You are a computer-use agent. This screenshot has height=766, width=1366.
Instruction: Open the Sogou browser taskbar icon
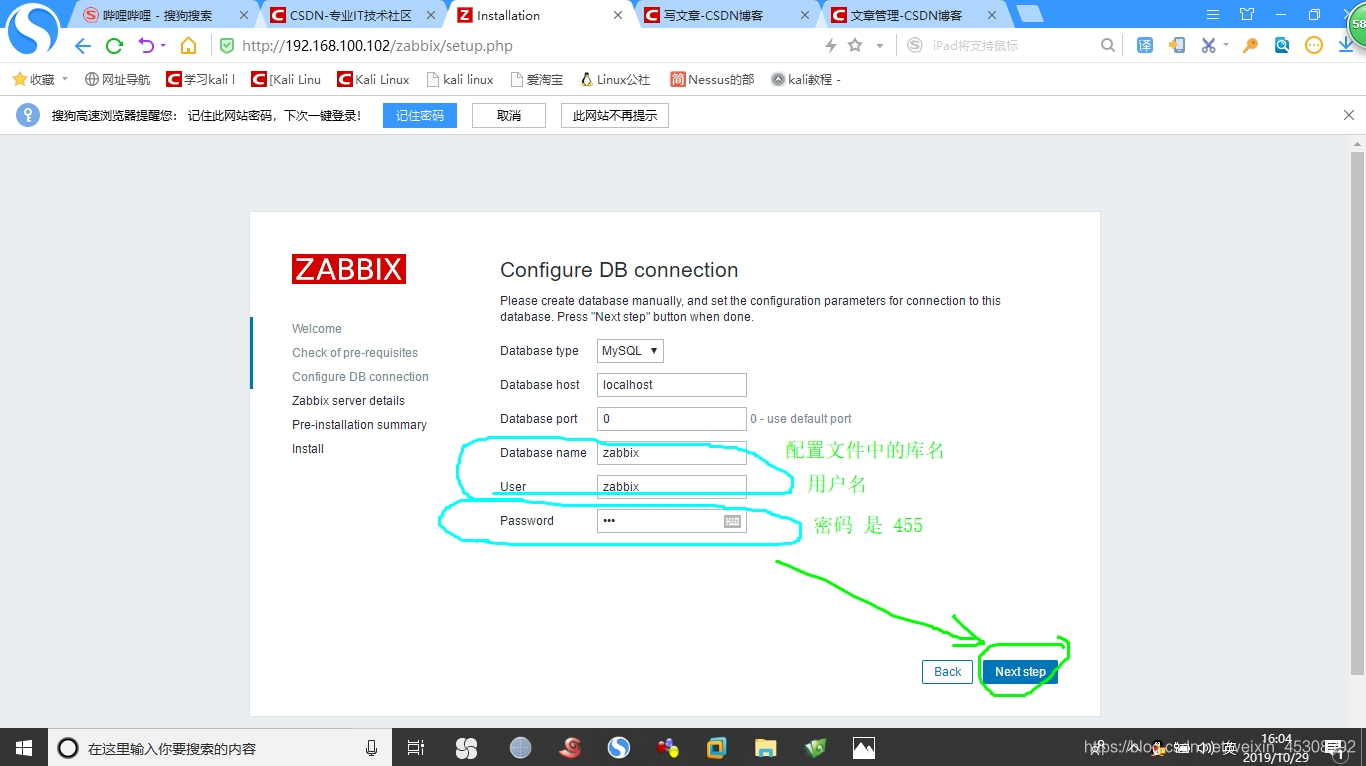(x=619, y=748)
